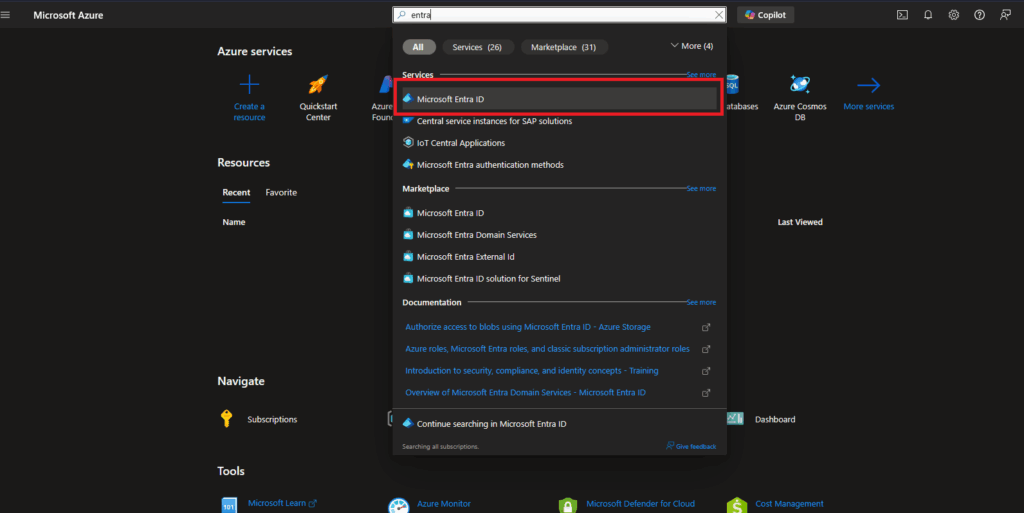Click the Give feedback link

[695, 446]
